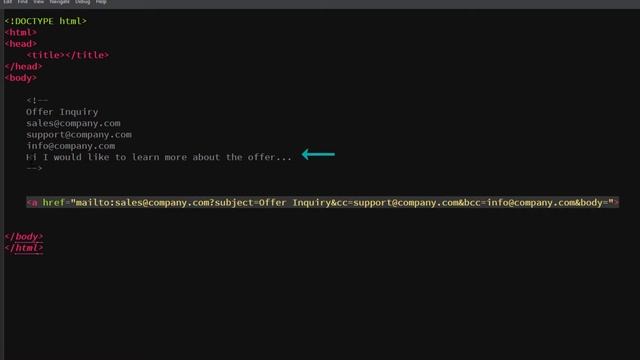This screenshot has width=640, height=360.
Task: Click the <!DOCTYPE html> line
Action: (x=45, y=21)
